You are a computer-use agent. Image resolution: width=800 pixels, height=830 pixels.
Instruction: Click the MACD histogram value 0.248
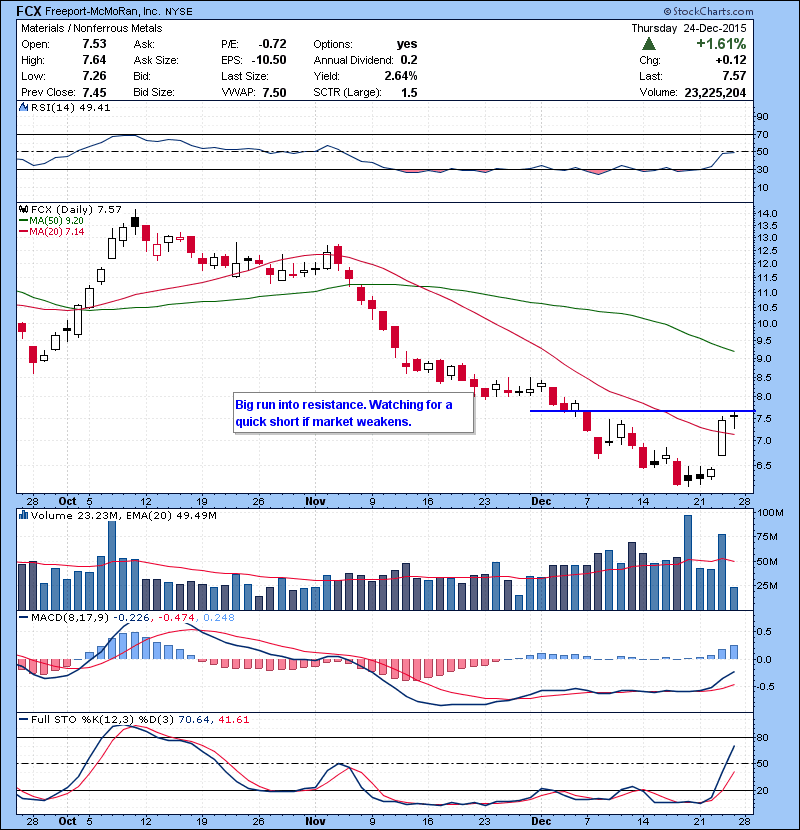click(x=219, y=617)
